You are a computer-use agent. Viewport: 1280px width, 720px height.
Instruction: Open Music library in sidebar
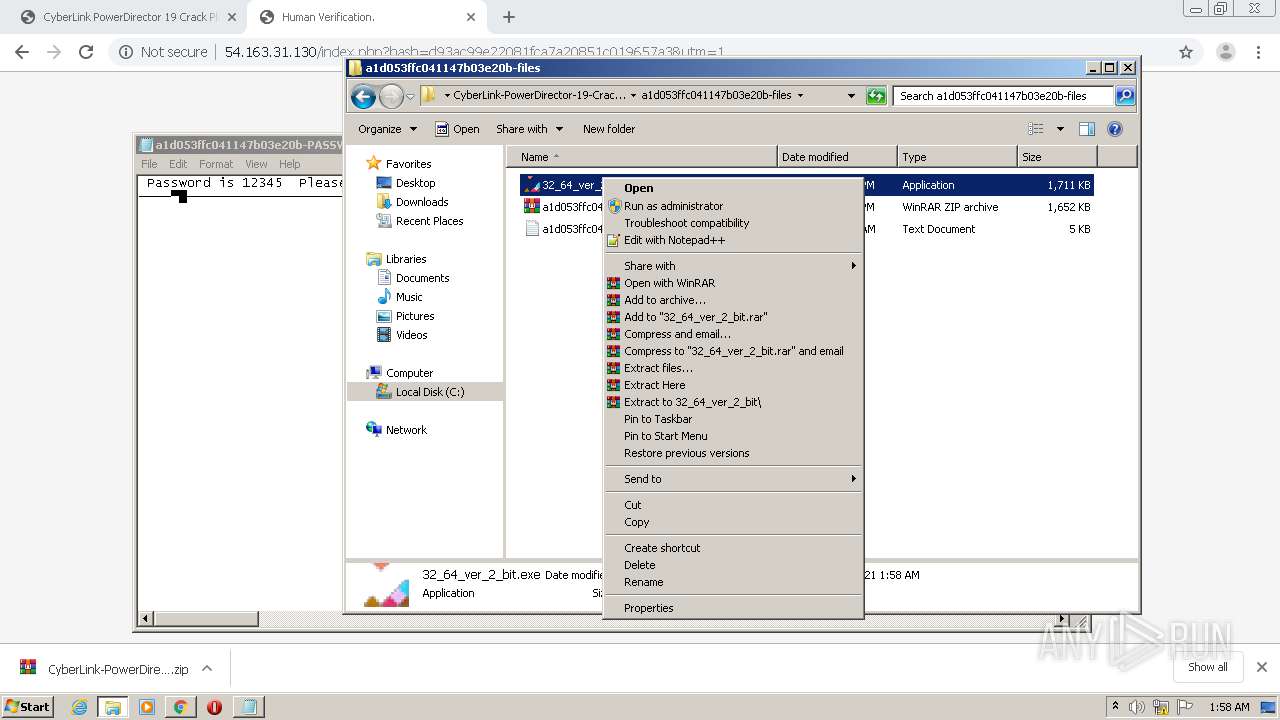[409, 297]
